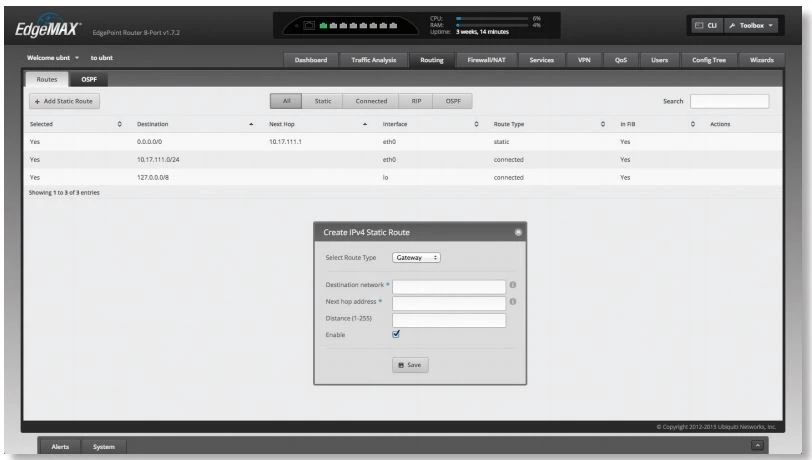The image size is (812, 460).
Task: Open the OSPF sub-tab
Action: (x=91, y=78)
